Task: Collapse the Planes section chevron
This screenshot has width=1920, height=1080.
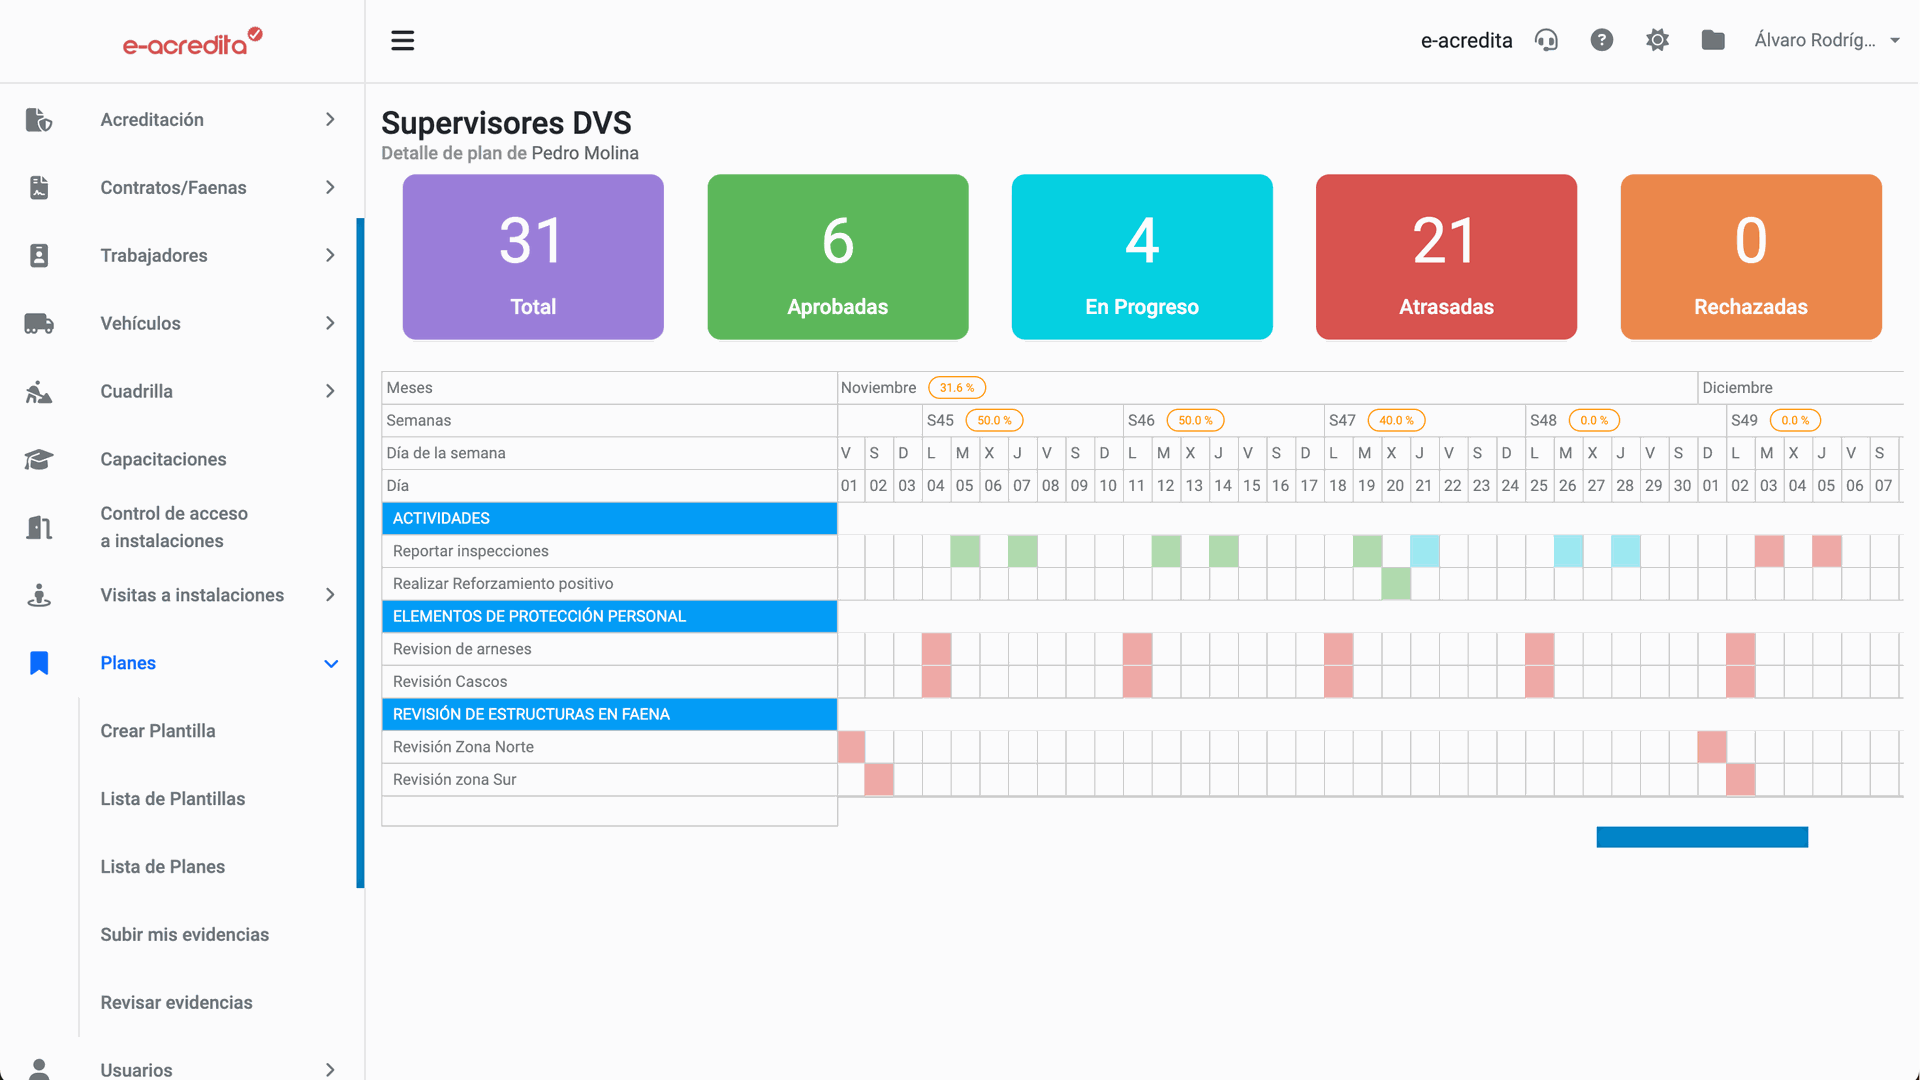Action: (331, 664)
